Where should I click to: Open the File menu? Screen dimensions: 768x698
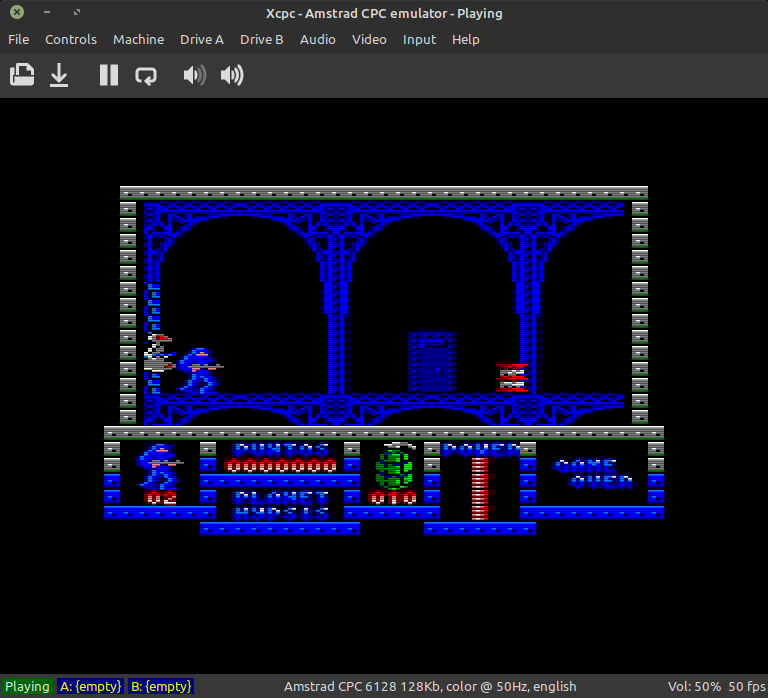(19, 40)
